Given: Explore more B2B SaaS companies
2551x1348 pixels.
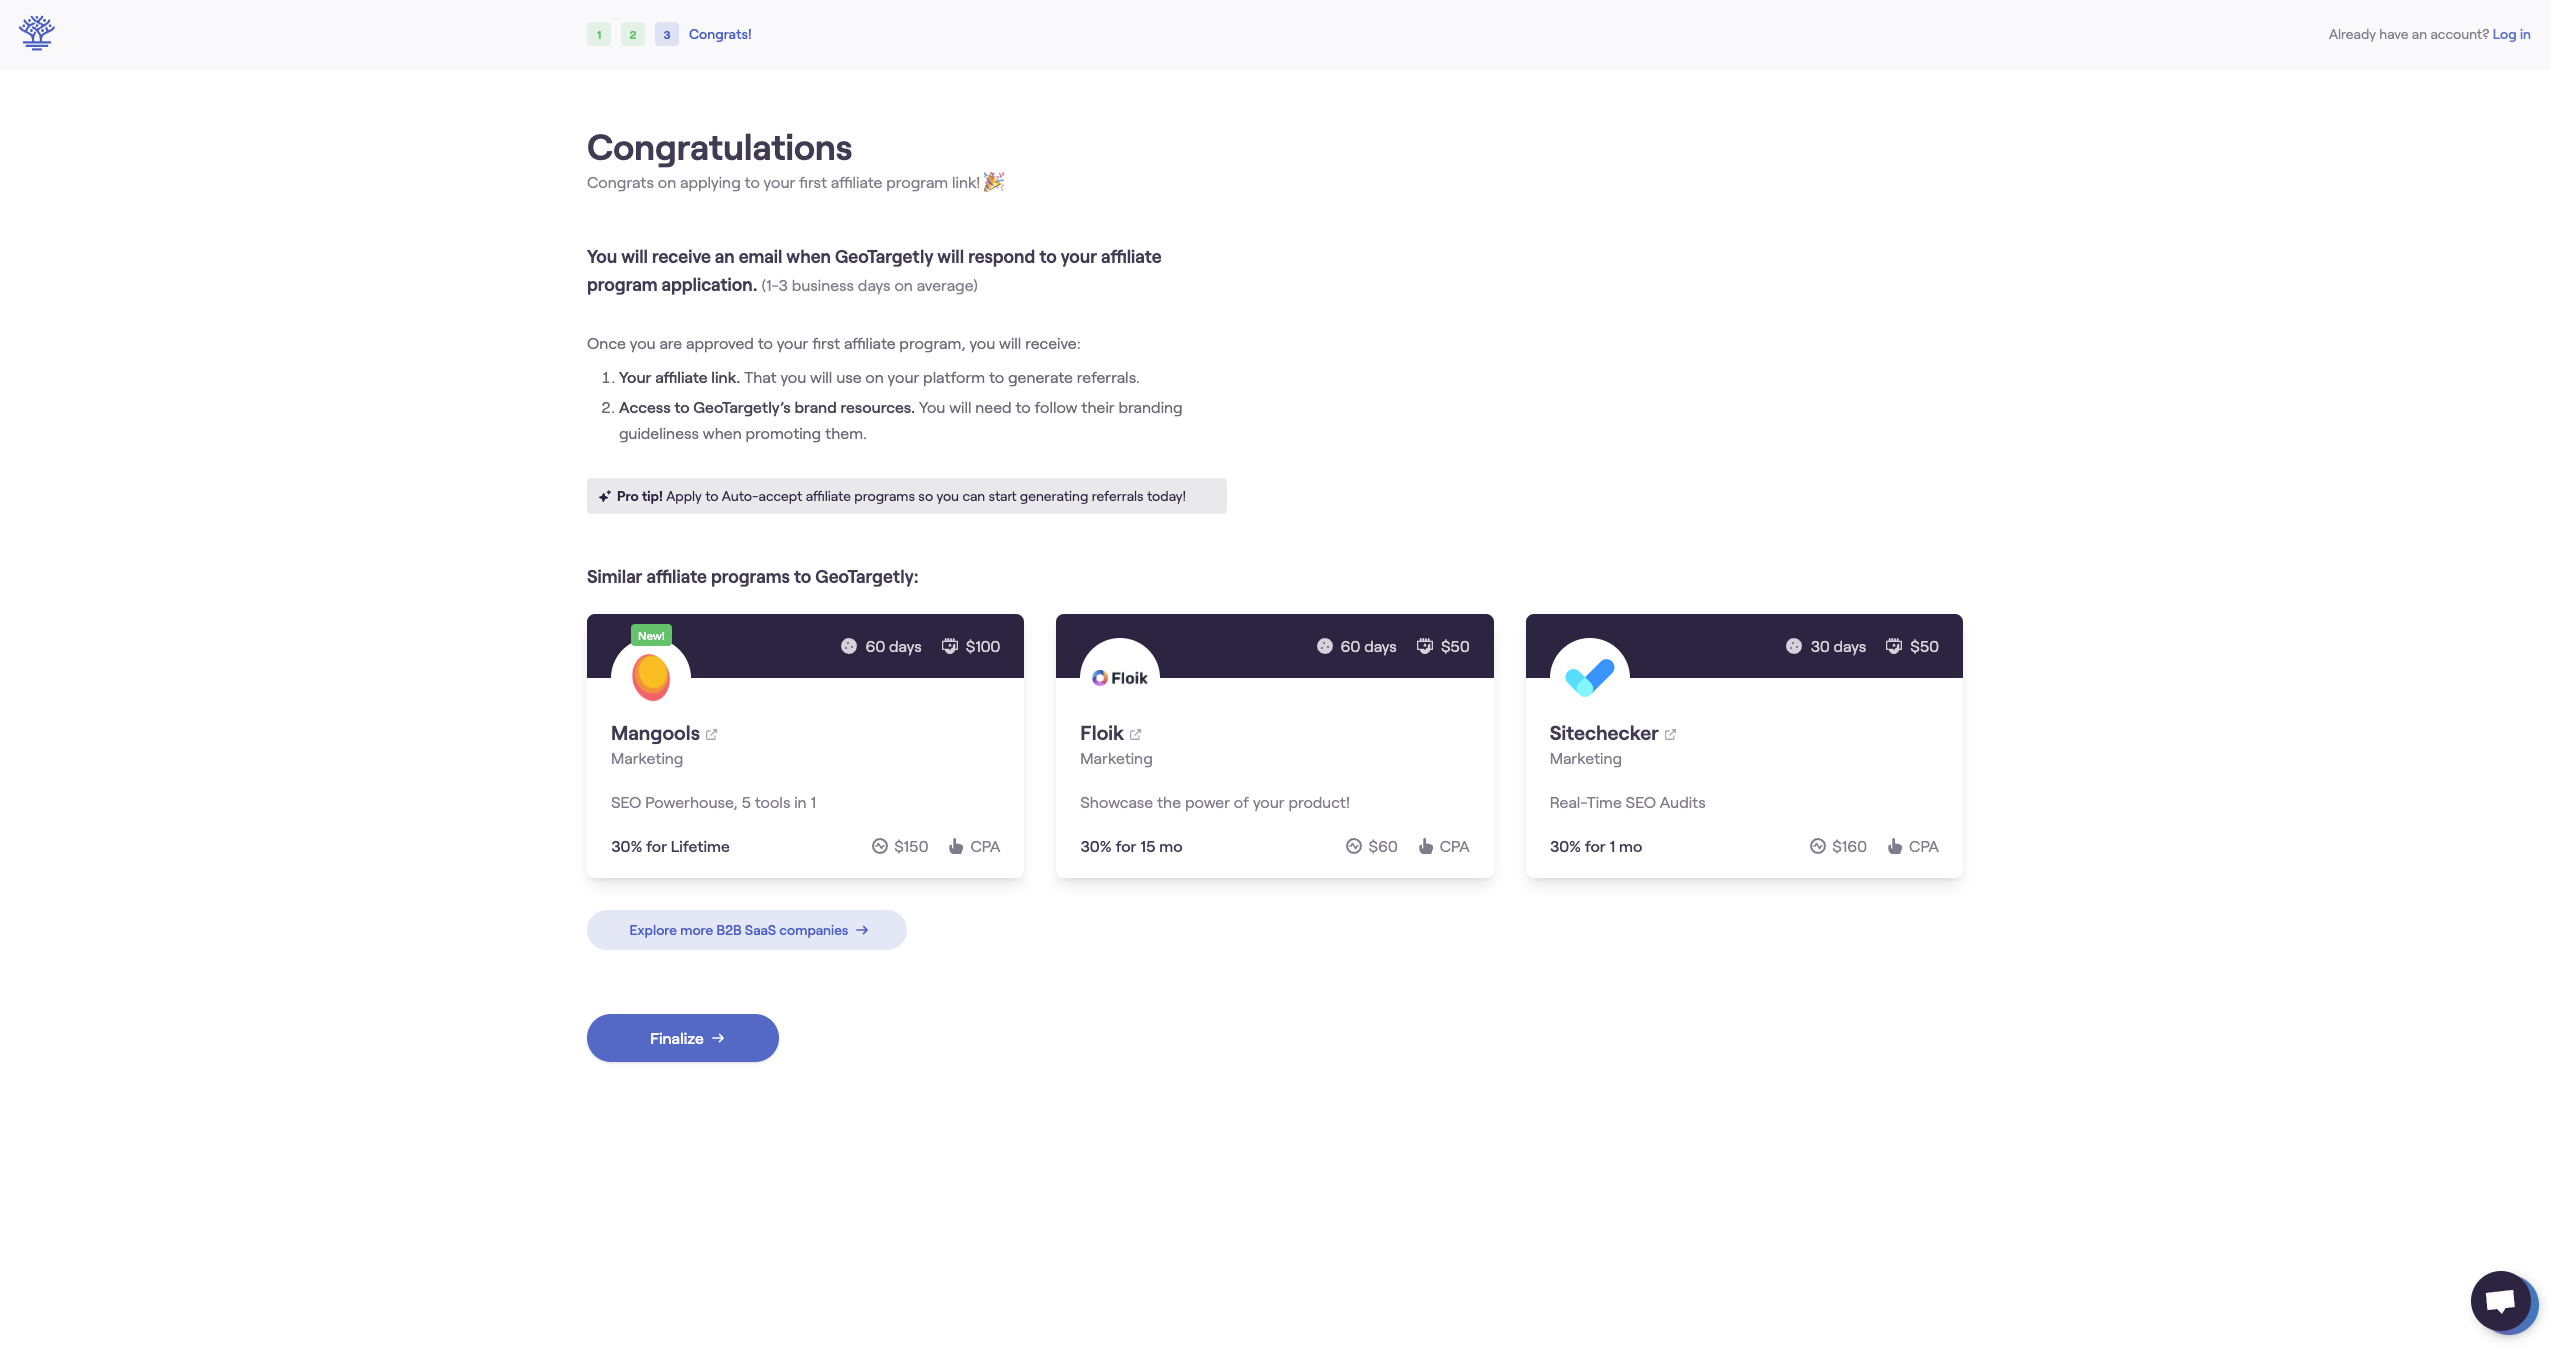Looking at the screenshot, I should 746,930.
